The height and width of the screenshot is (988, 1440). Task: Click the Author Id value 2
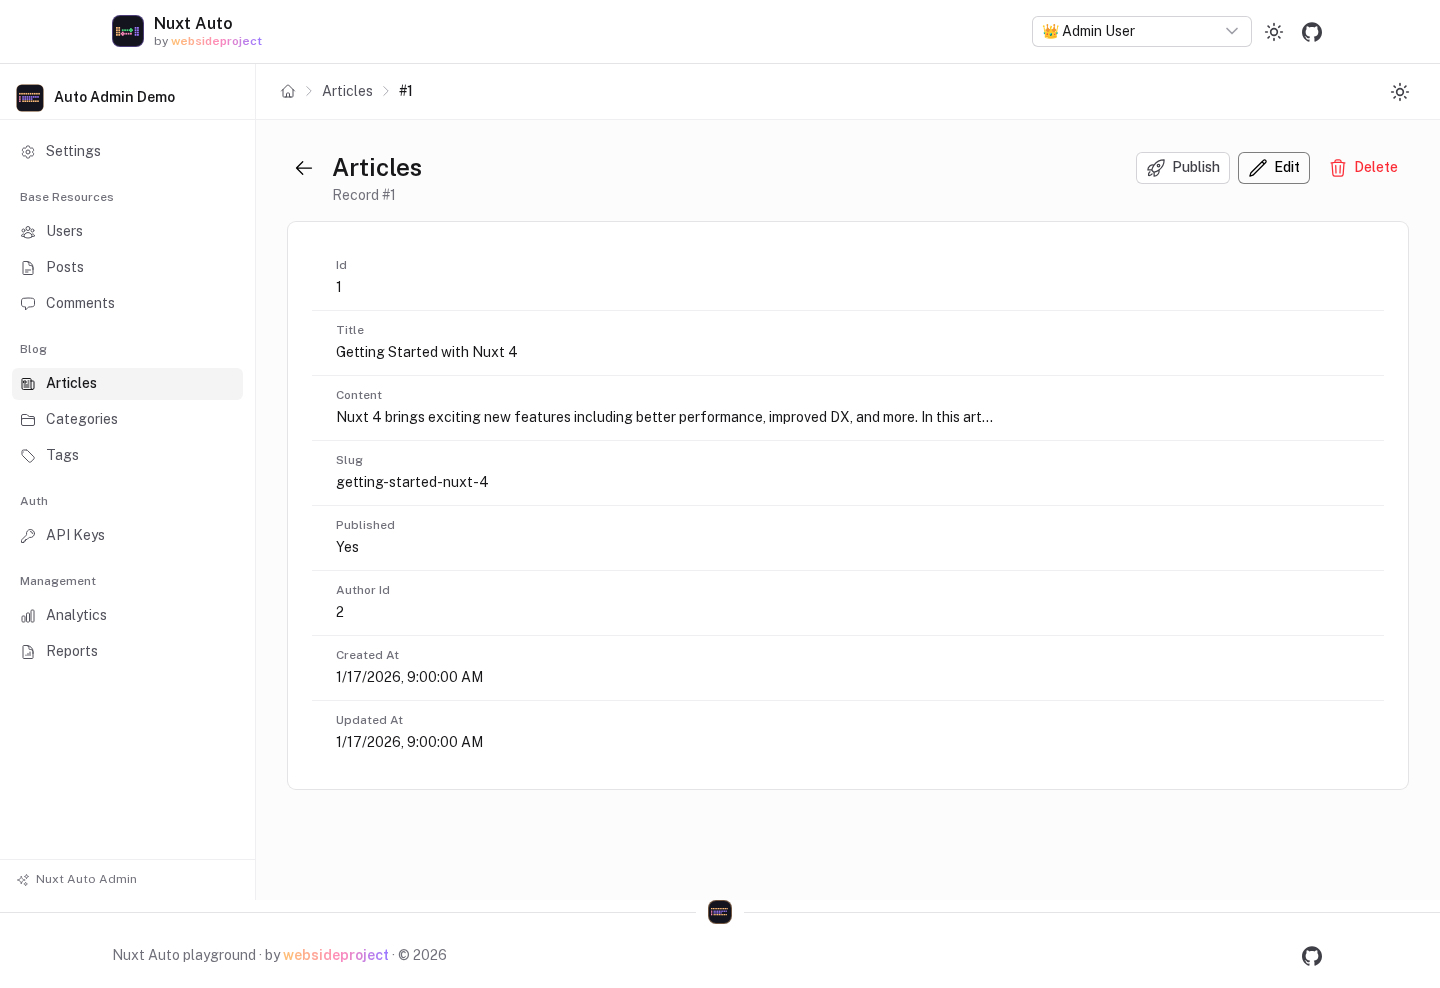(x=340, y=612)
